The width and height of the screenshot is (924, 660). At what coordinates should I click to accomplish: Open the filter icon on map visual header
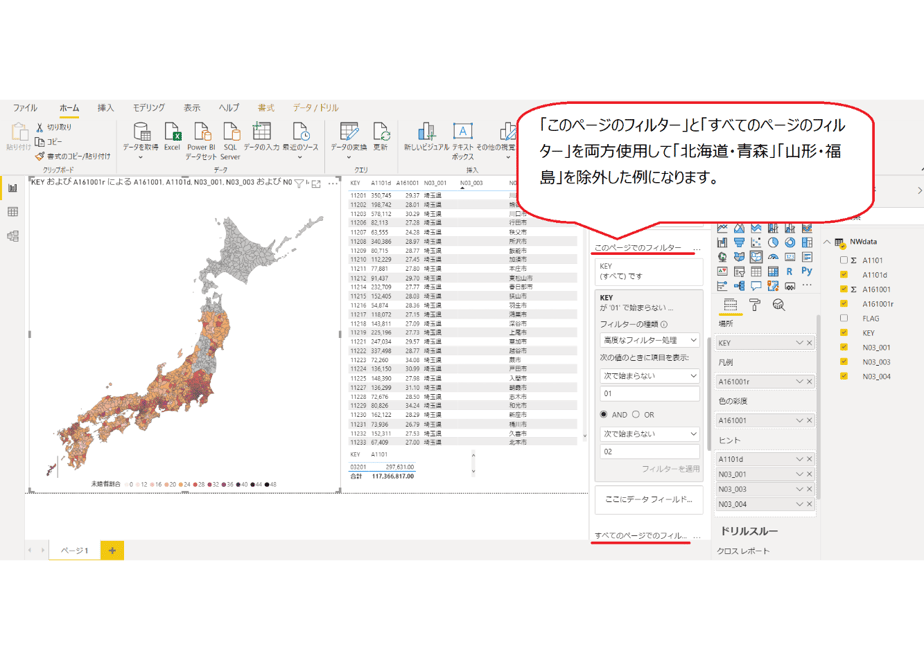click(299, 184)
